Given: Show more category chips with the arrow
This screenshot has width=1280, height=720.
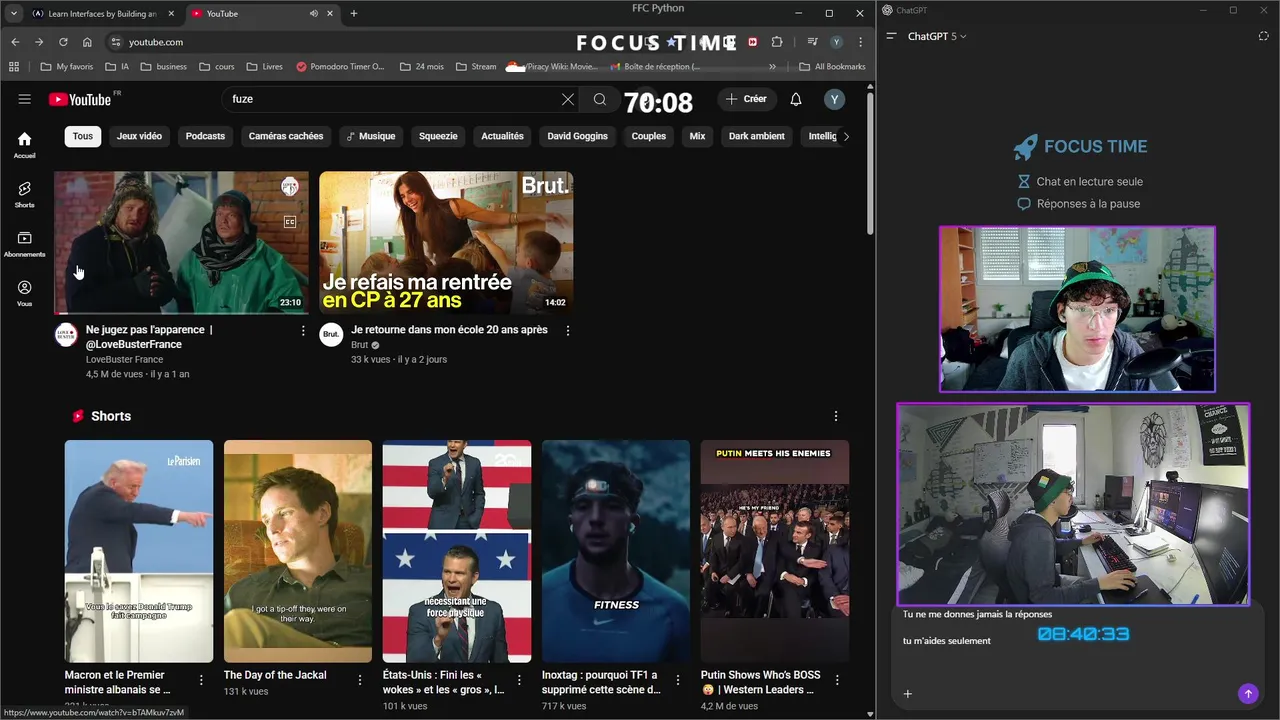Looking at the screenshot, I should [846, 136].
